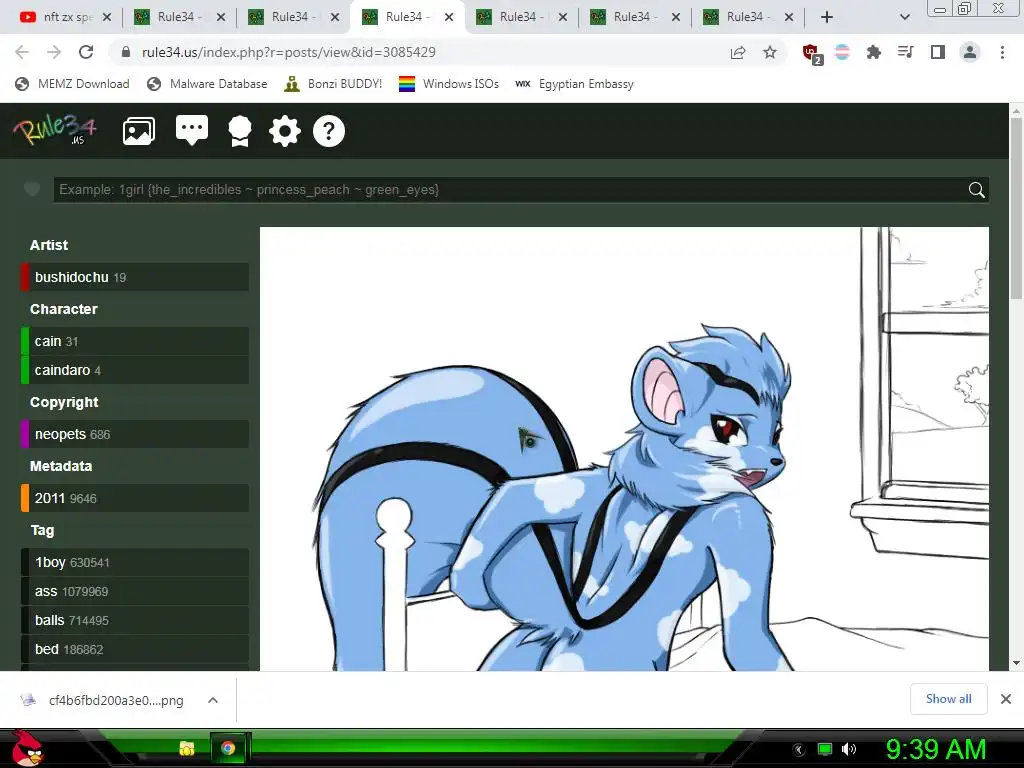
Task: Expand the tab search chevron
Action: point(904,17)
